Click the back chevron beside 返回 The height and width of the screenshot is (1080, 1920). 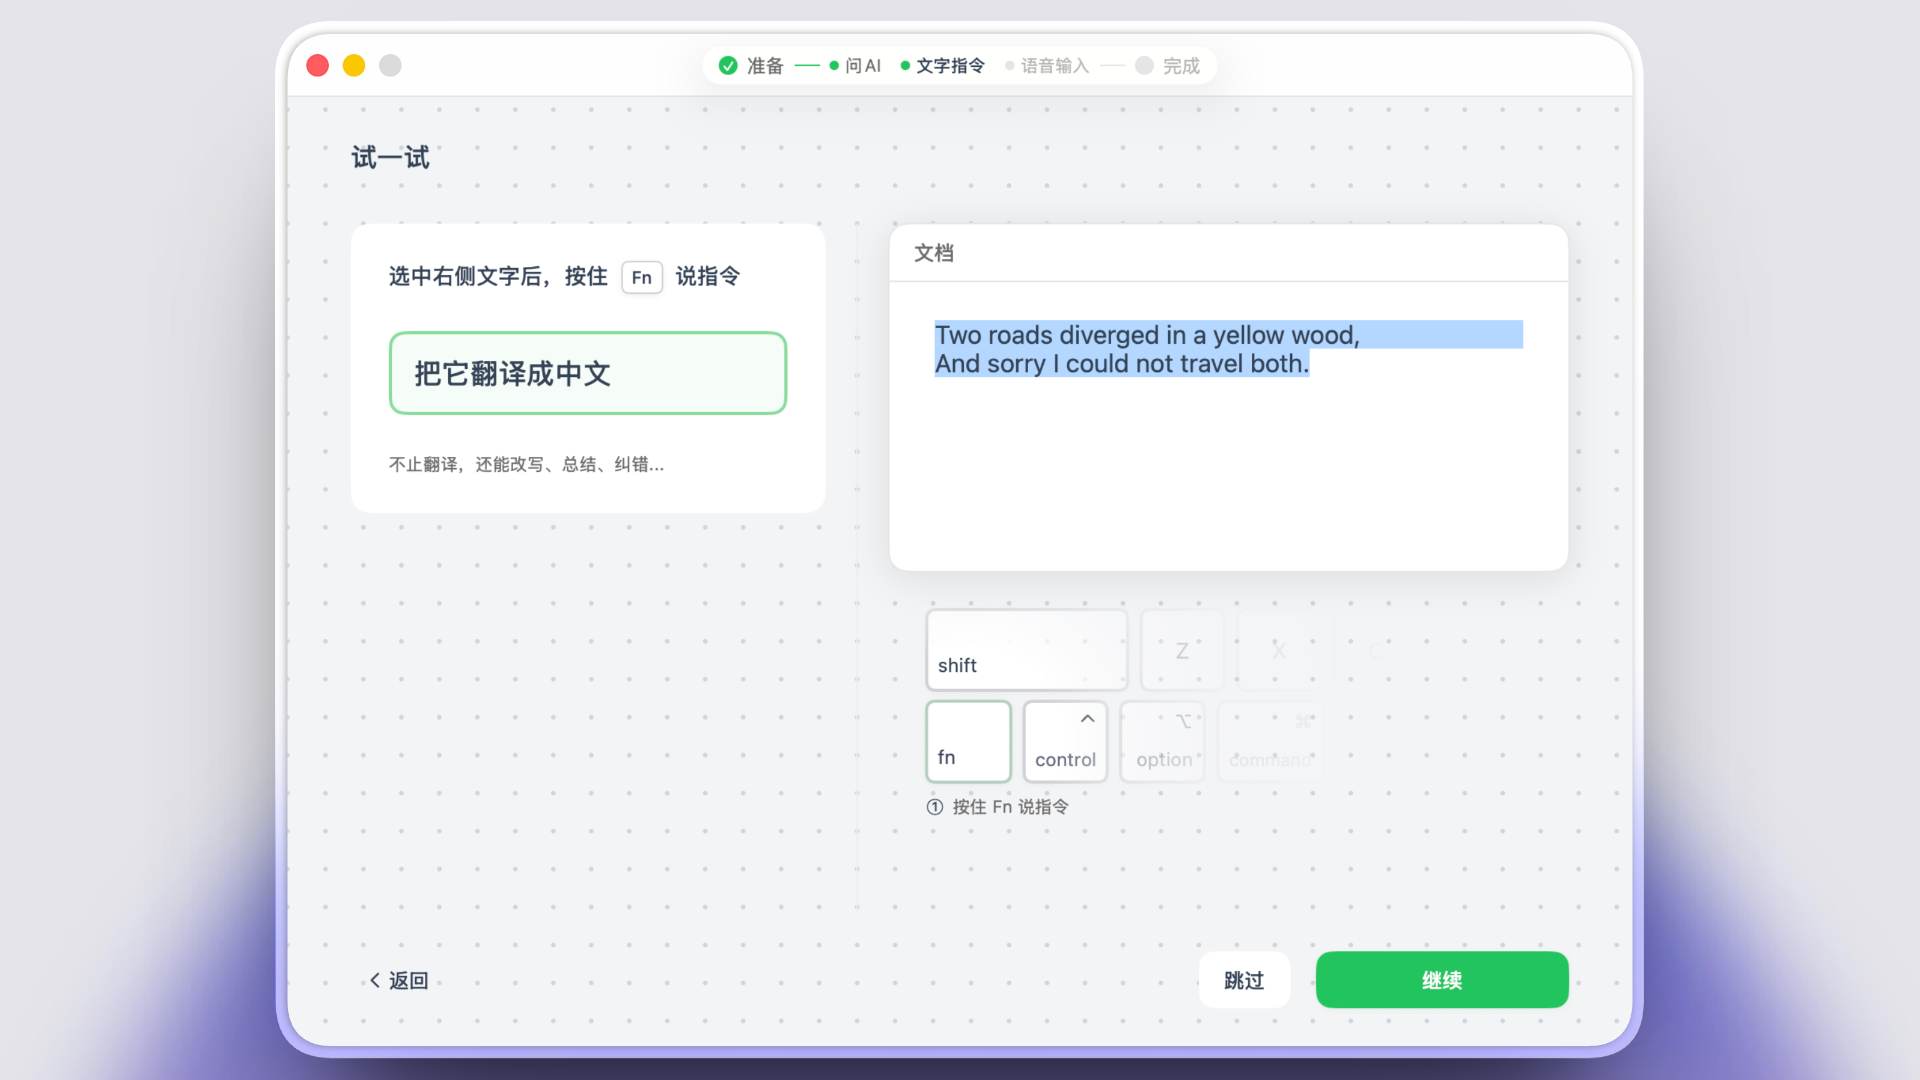pyautogui.click(x=375, y=981)
